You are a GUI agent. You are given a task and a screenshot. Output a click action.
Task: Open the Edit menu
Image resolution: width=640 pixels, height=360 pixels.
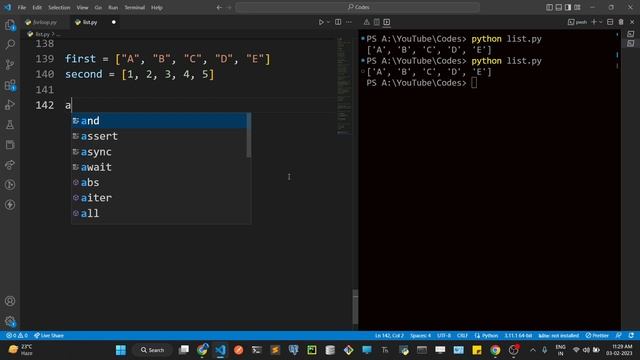37,7
